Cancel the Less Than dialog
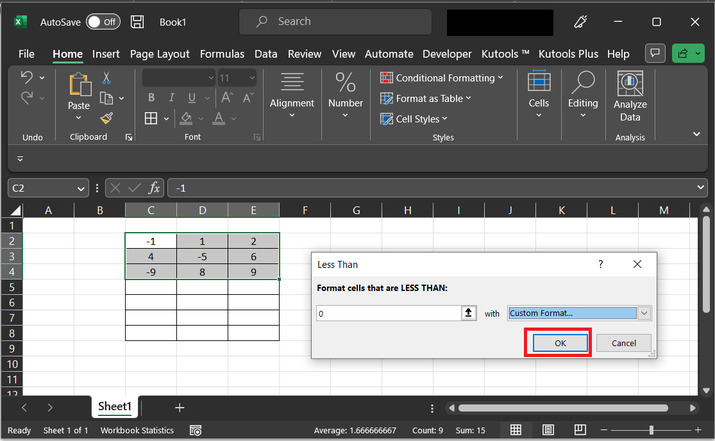 (623, 343)
